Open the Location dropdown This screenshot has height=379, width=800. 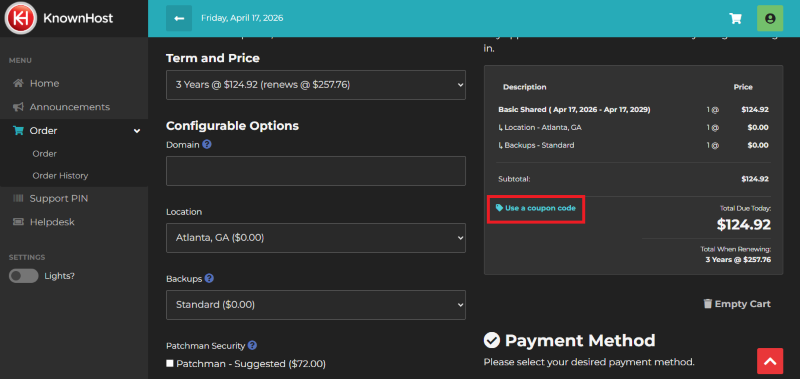[316, 238]
